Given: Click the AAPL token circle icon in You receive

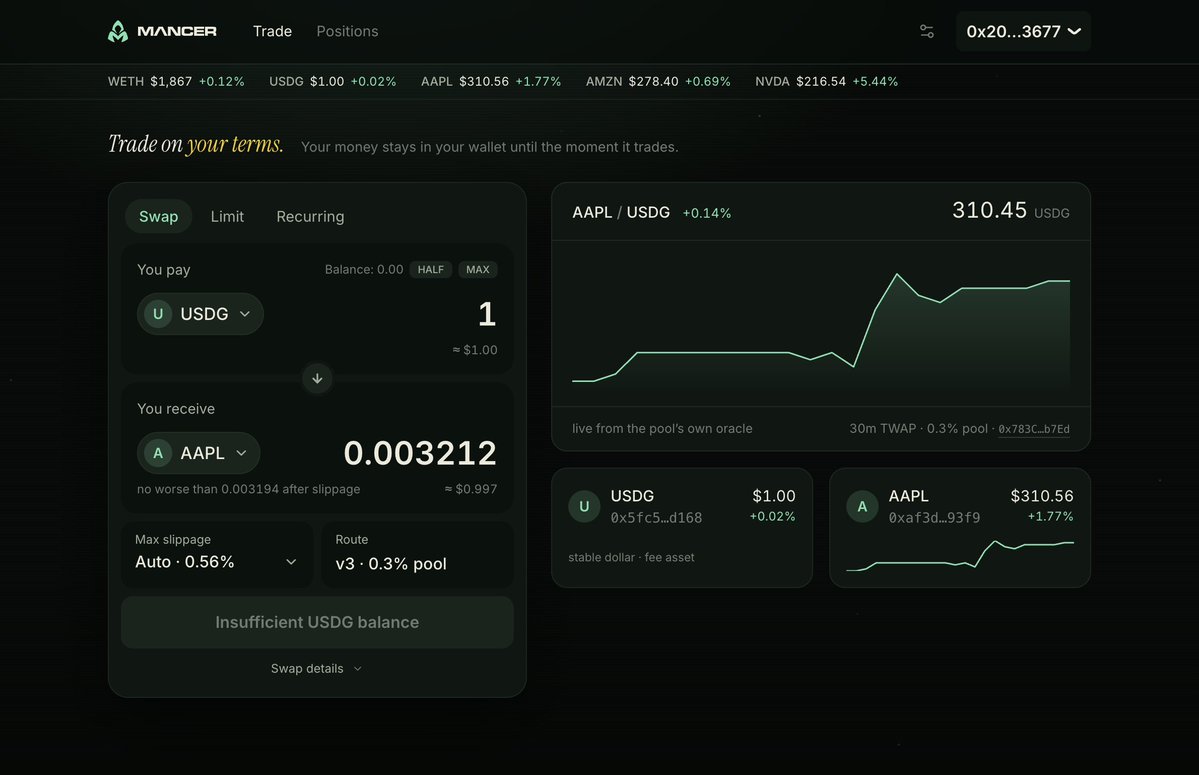Looking at the screenshot, I should (158, 453).
